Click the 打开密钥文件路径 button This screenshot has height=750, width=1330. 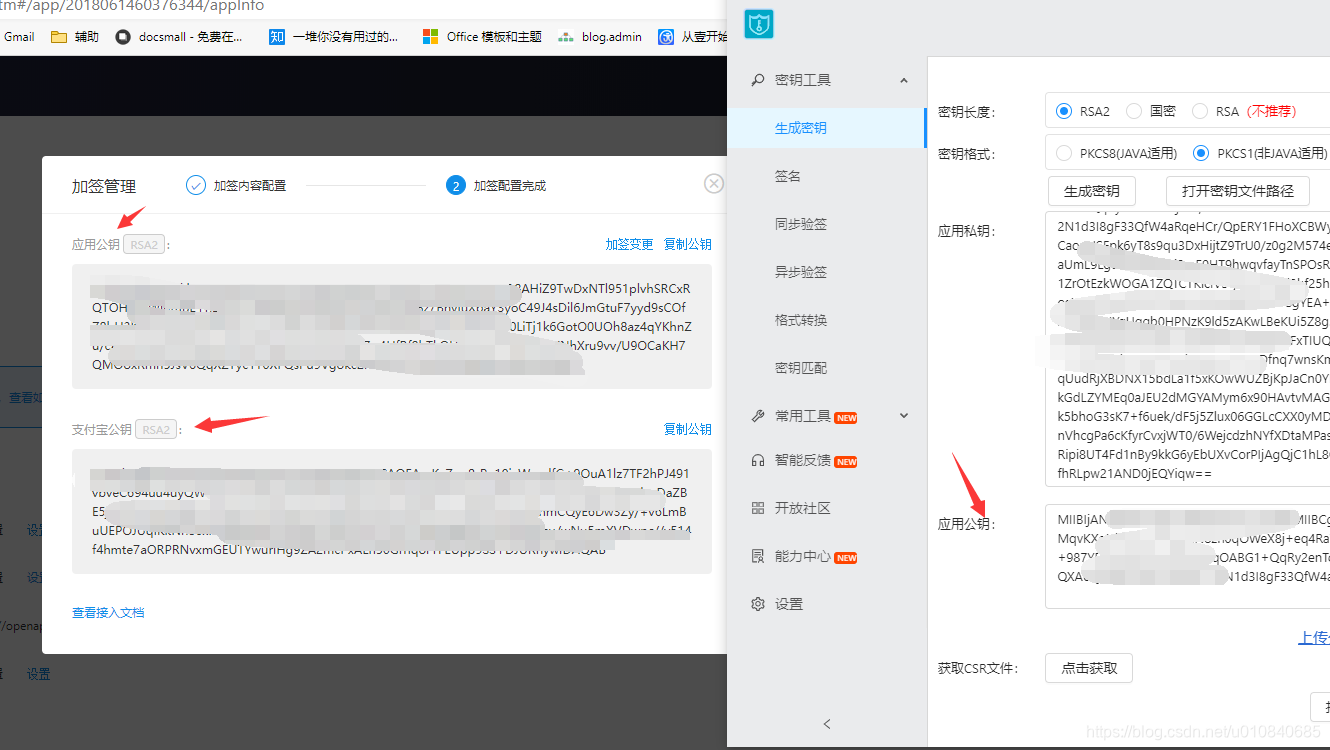(1238, 191)
